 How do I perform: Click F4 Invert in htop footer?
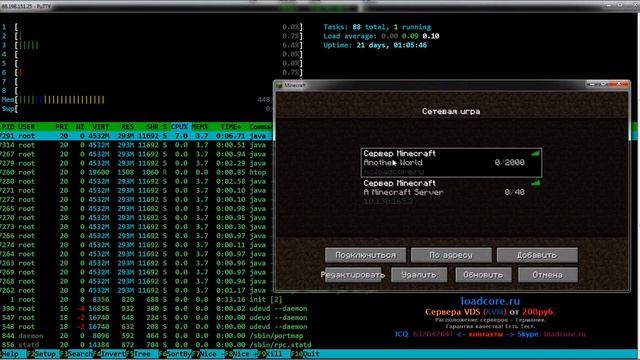pos(109,354)
